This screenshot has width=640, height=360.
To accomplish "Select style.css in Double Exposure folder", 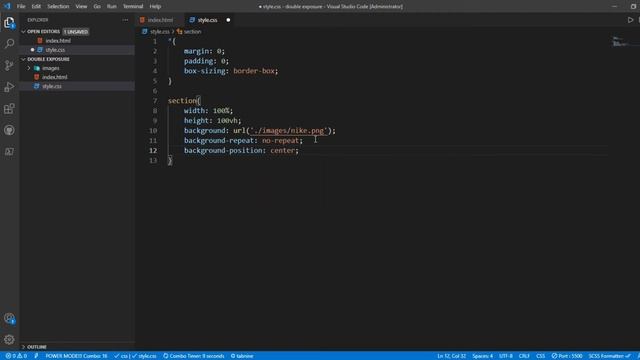I will tap(52, 86).
